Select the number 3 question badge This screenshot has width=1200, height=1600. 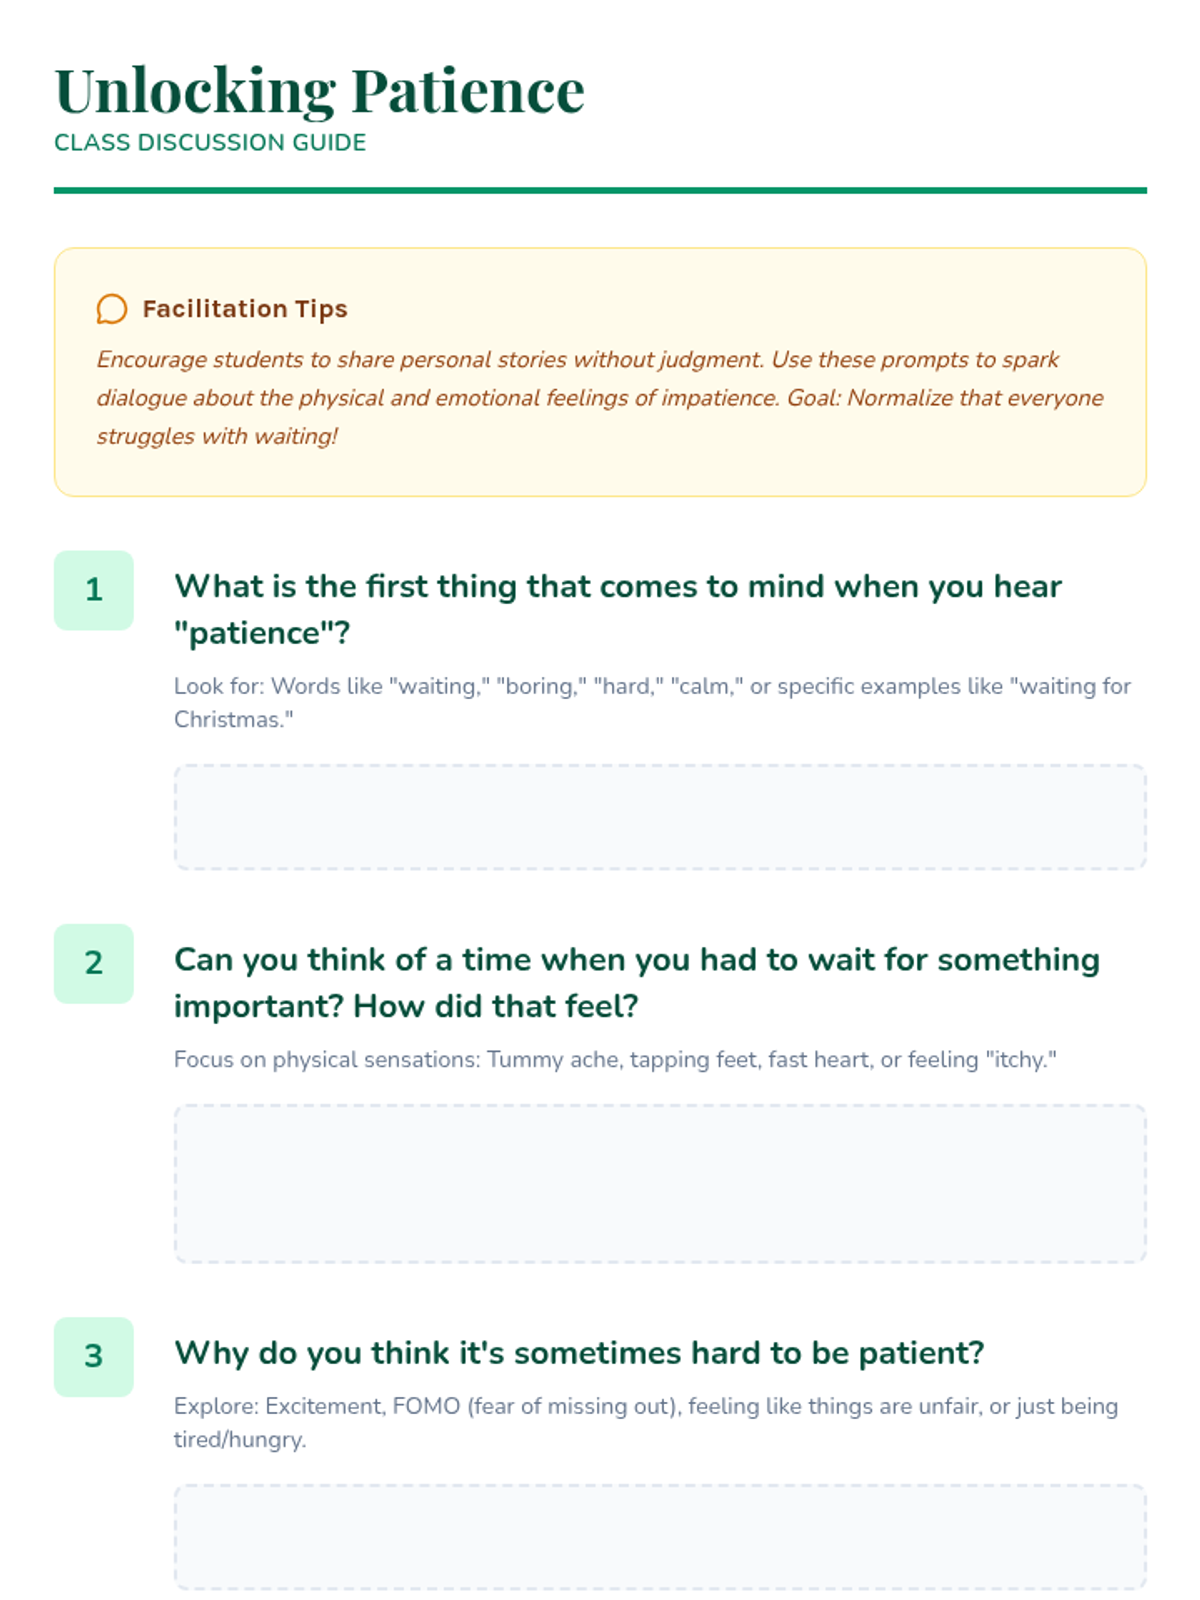93,1356
